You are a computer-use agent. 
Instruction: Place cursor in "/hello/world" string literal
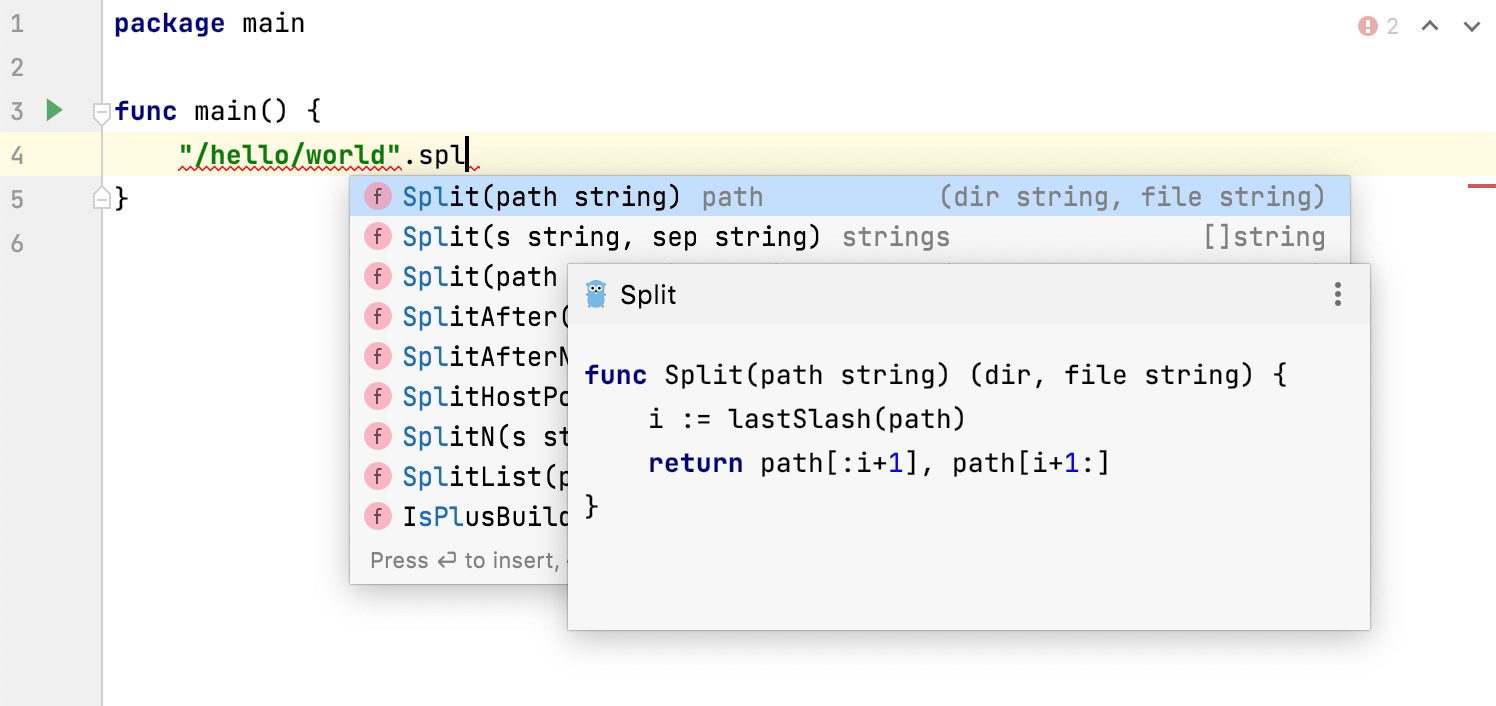[290, 156]
